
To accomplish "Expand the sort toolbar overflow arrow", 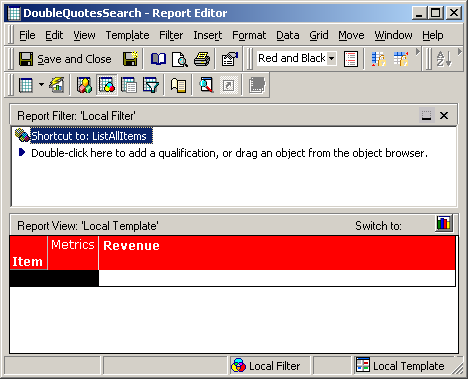I will tap(460, 52).
